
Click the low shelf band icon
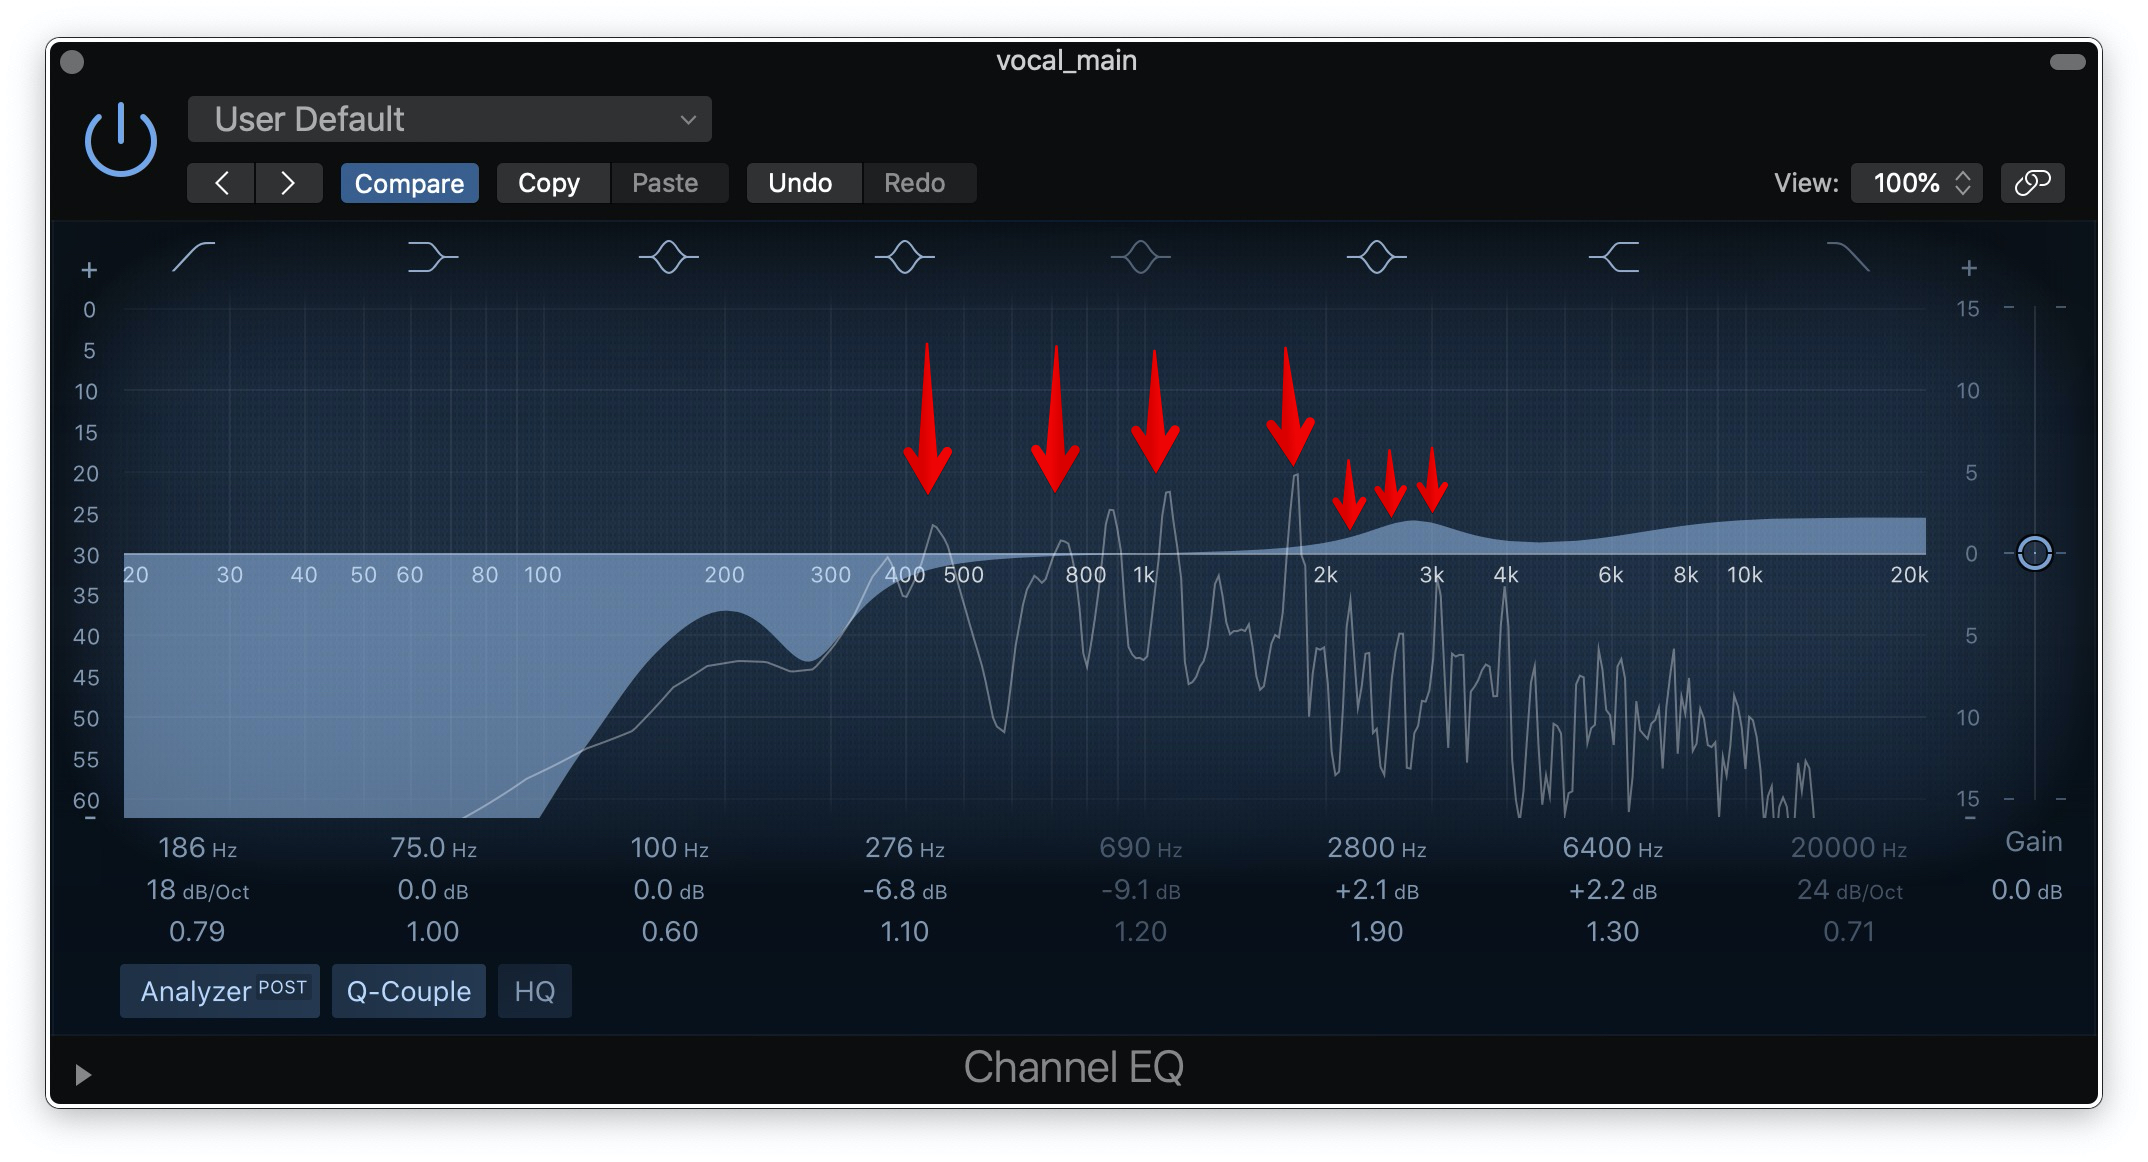(432, 257)
